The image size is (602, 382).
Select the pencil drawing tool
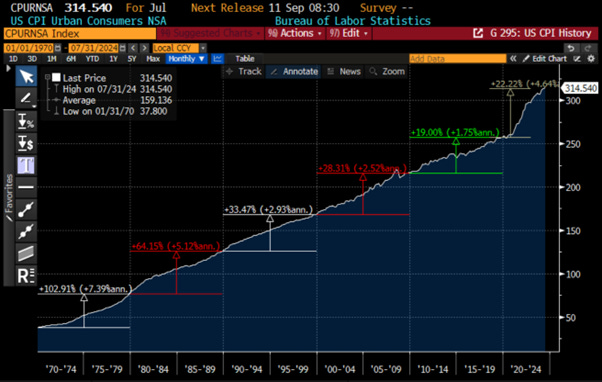(25, 98)
